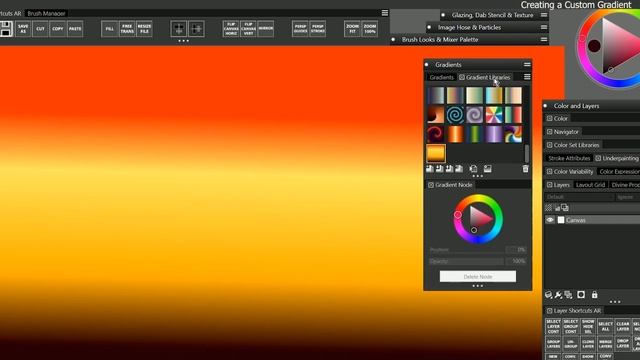Expand the Color Variability section
Viewport: 640px width, 360px height.
[x=549, y=171]
